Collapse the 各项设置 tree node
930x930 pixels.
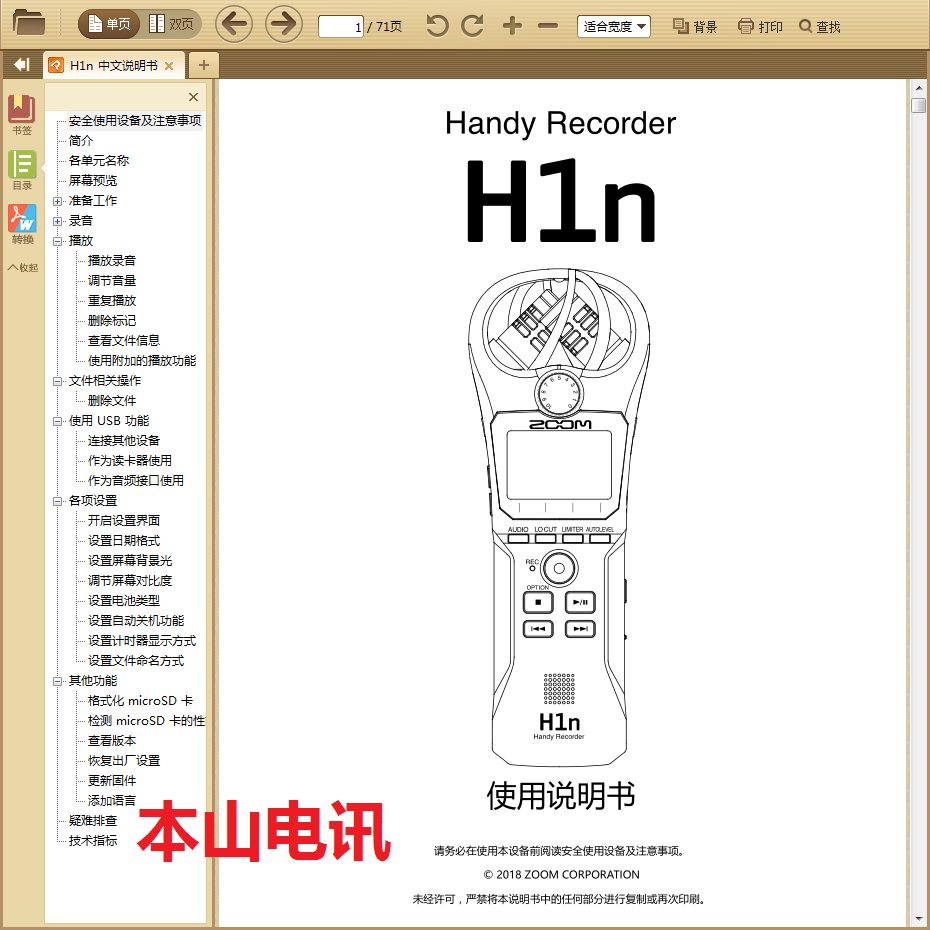[x=58, y=501]
